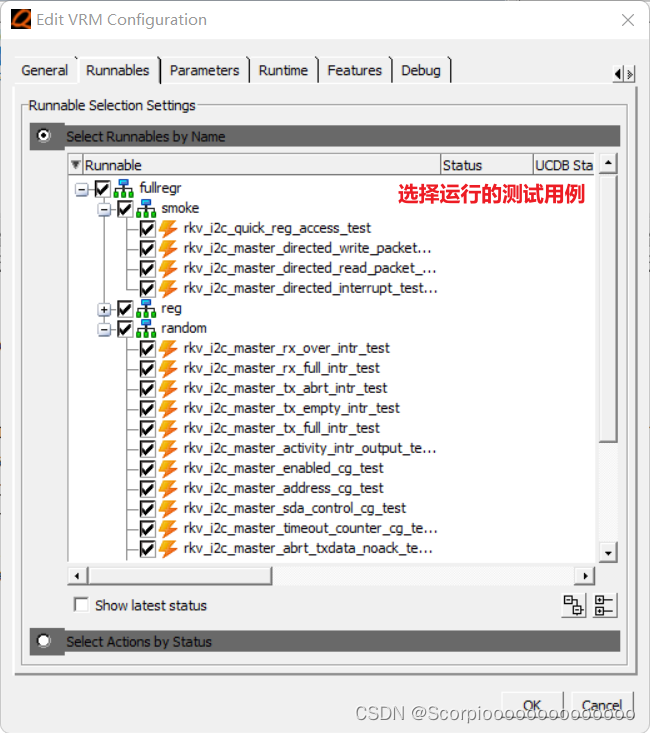This screenshot has height=733, width=650.
Task: Click the UCDB Sta column header
Action: coord(564,165)
